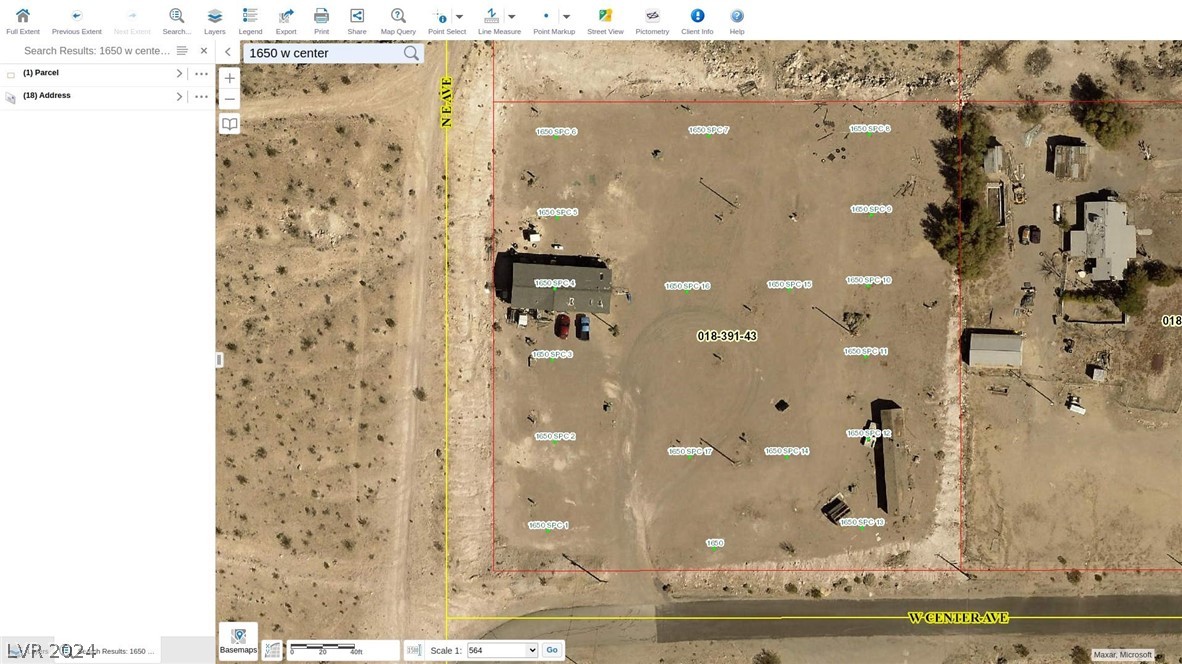Click the Export icon

[285, 16]
